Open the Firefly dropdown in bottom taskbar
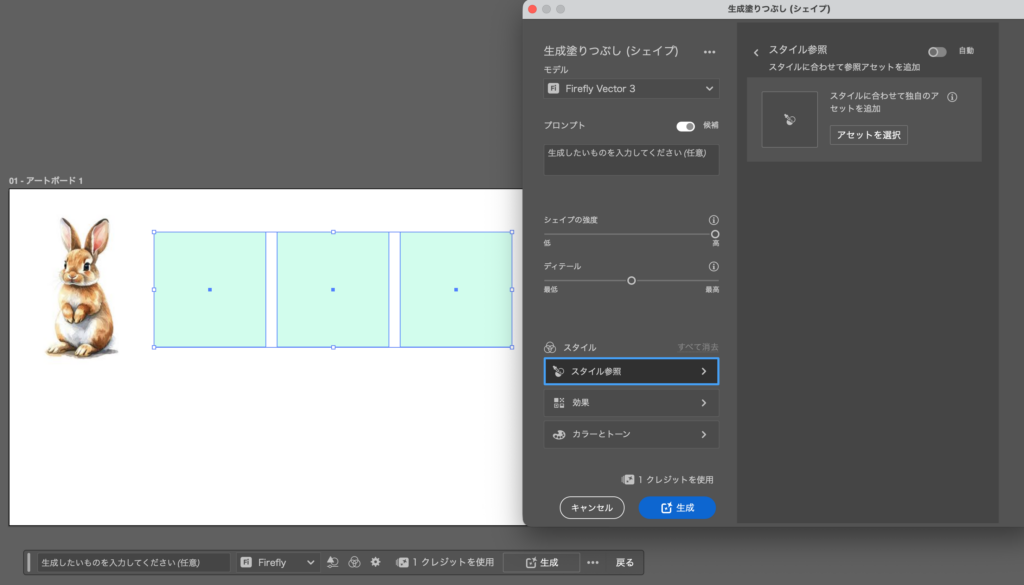 tap(278, 562)
